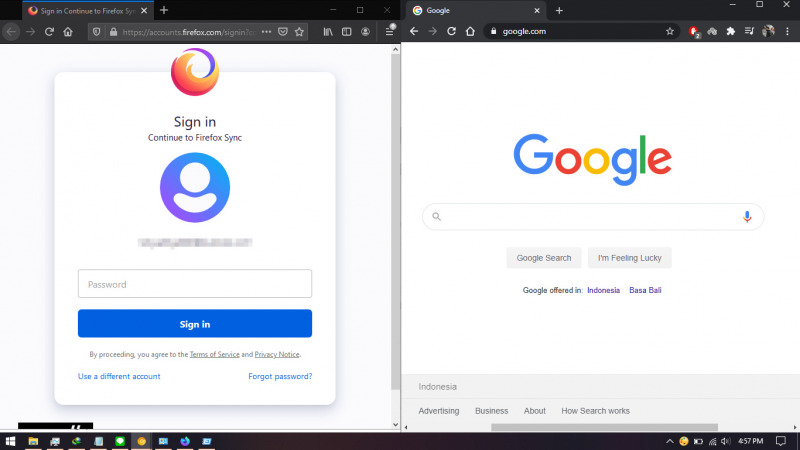
Task: Click the Google Search button
Action: click(544, 258)
